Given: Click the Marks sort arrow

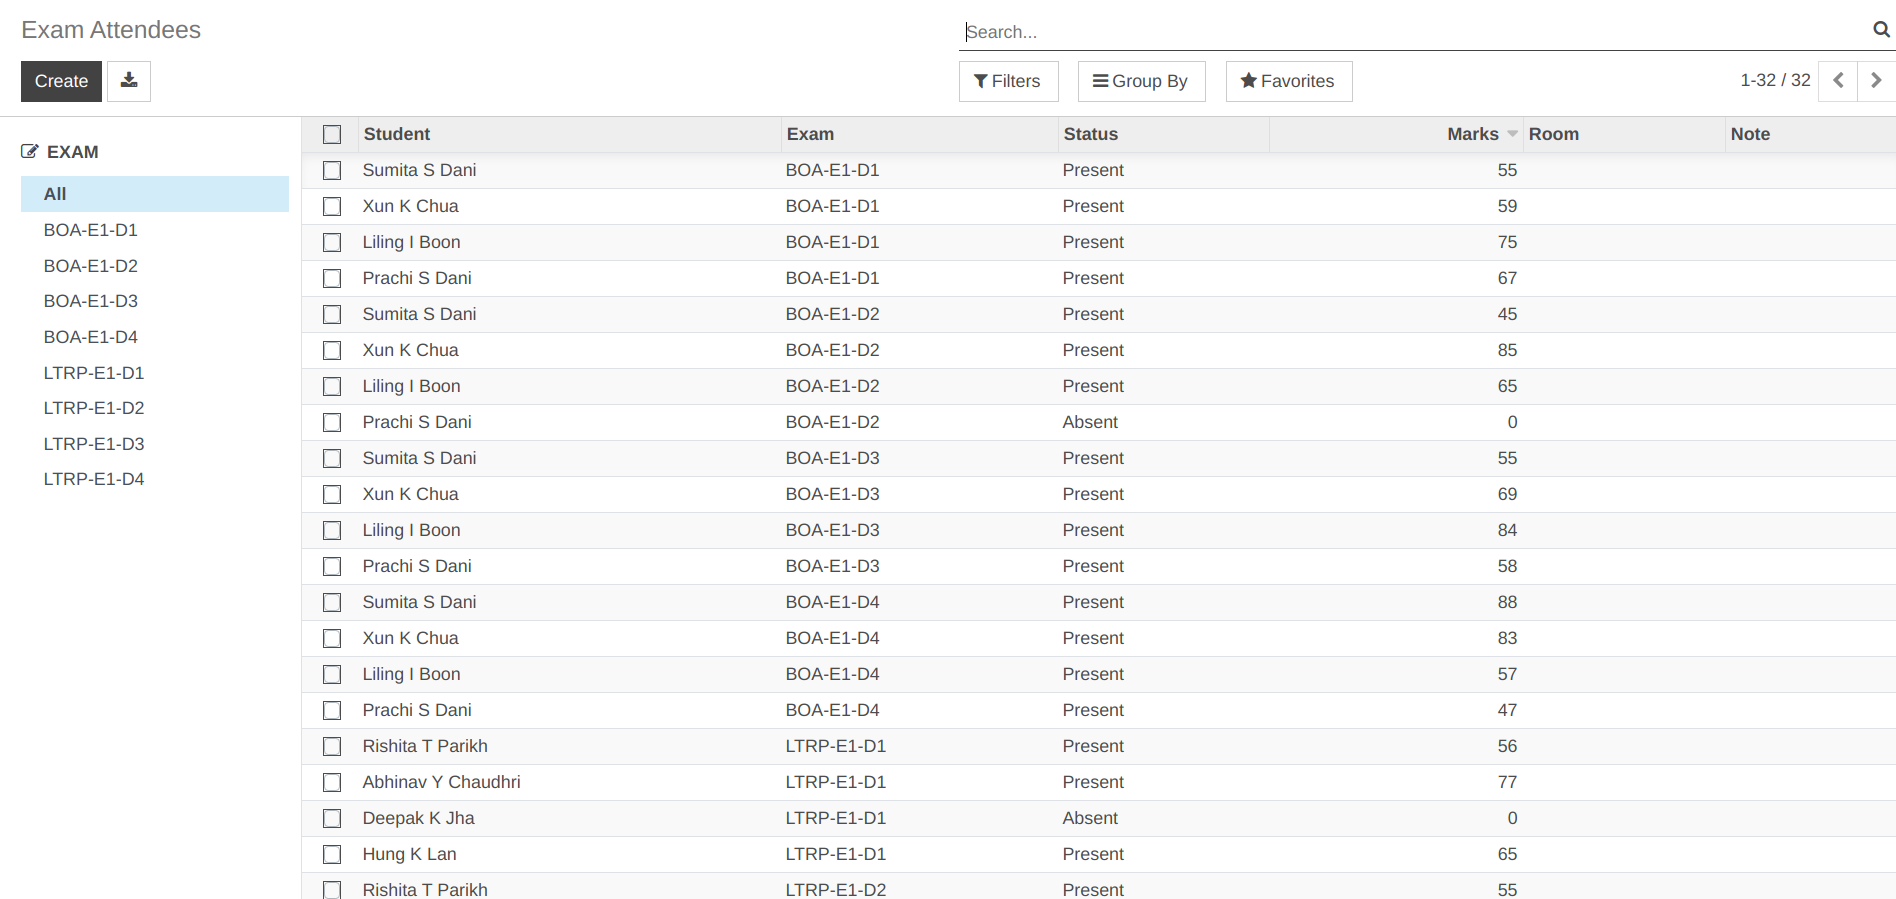Looking at the screenshot, I should click(1512, 134).
